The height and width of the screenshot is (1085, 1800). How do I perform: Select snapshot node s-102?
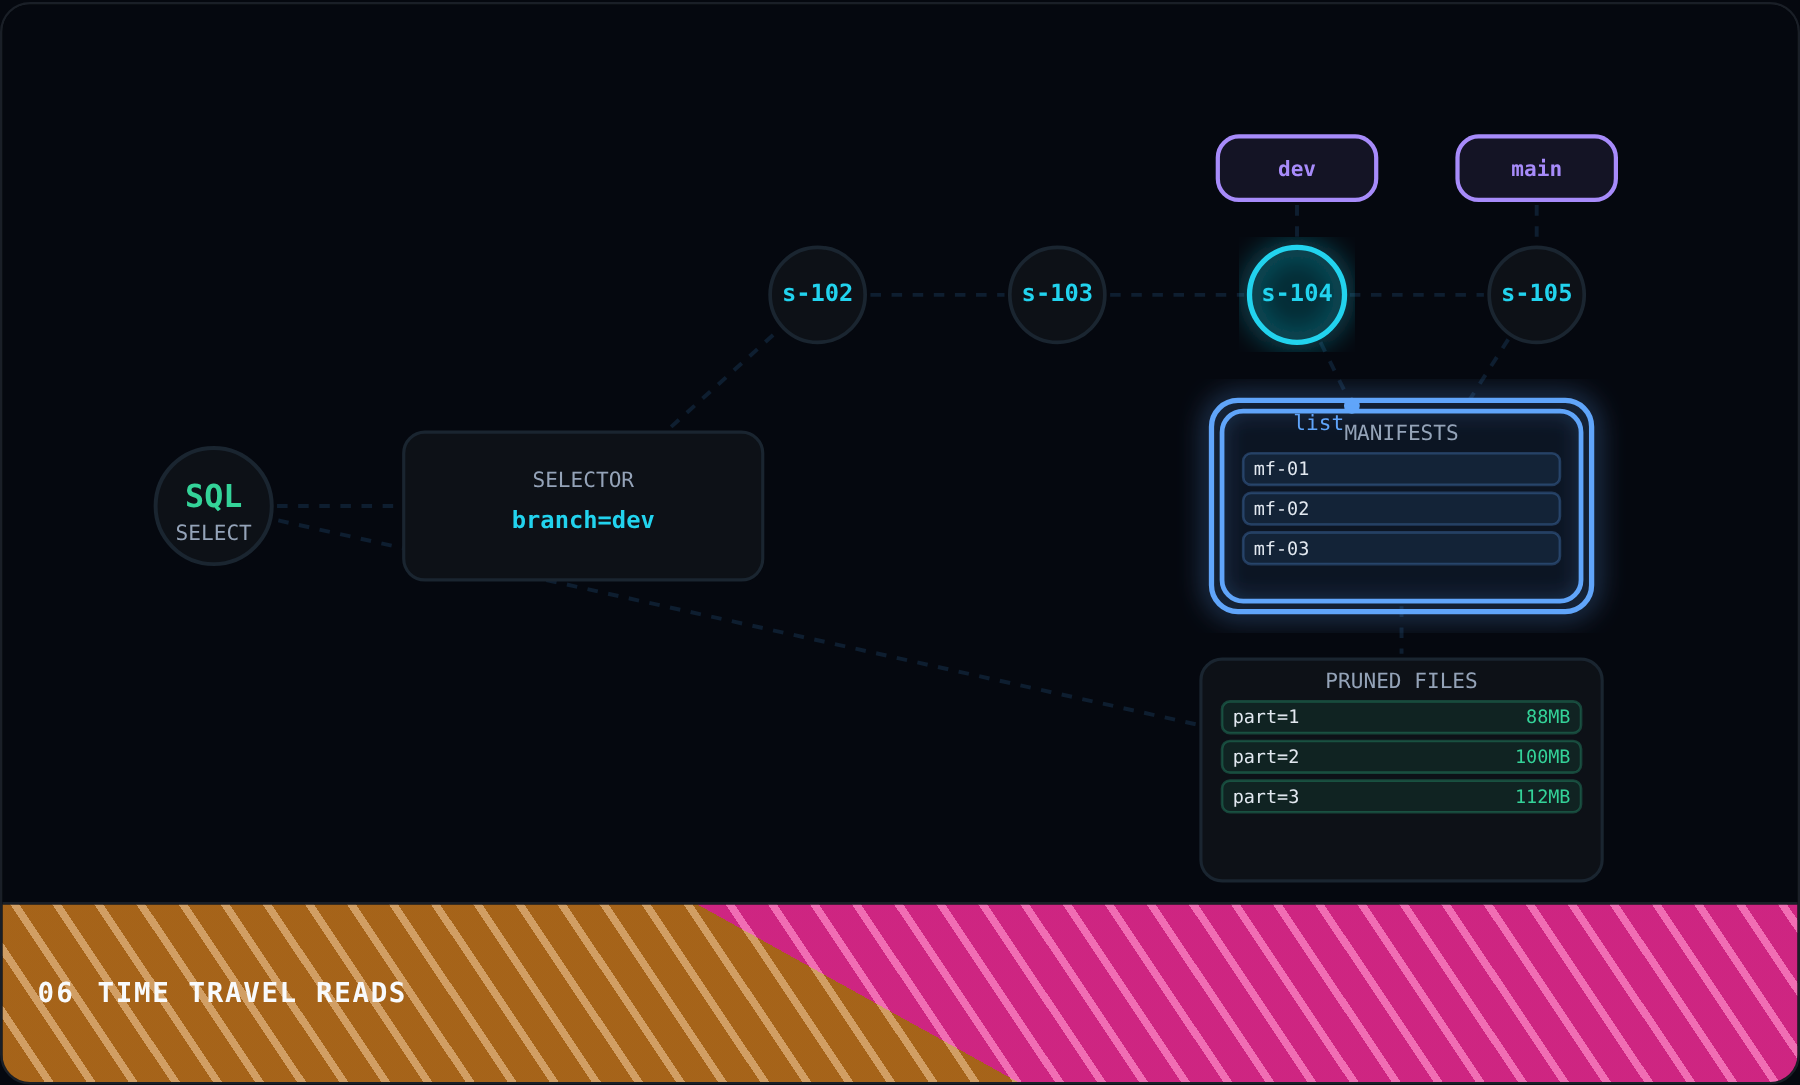[x=817, y=295]
